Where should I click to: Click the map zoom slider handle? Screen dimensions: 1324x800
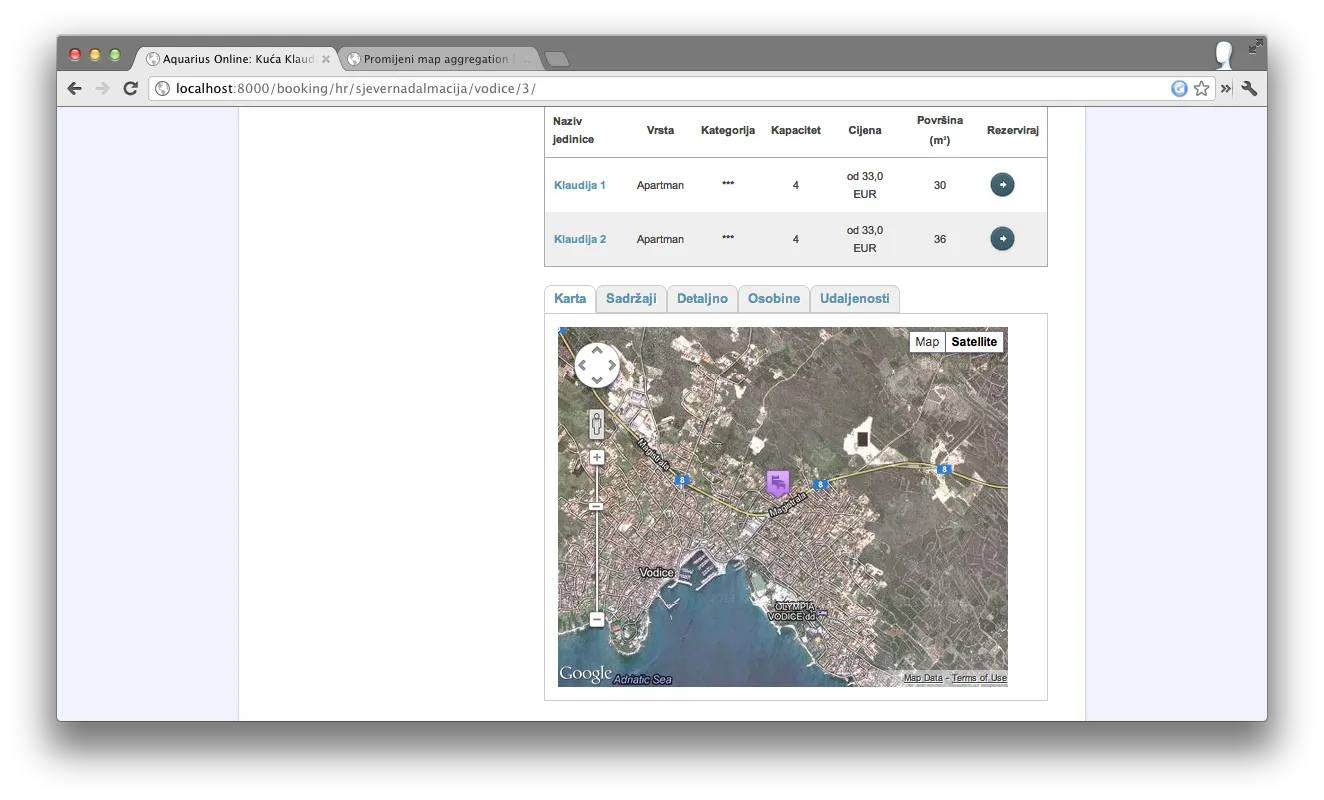597,507
